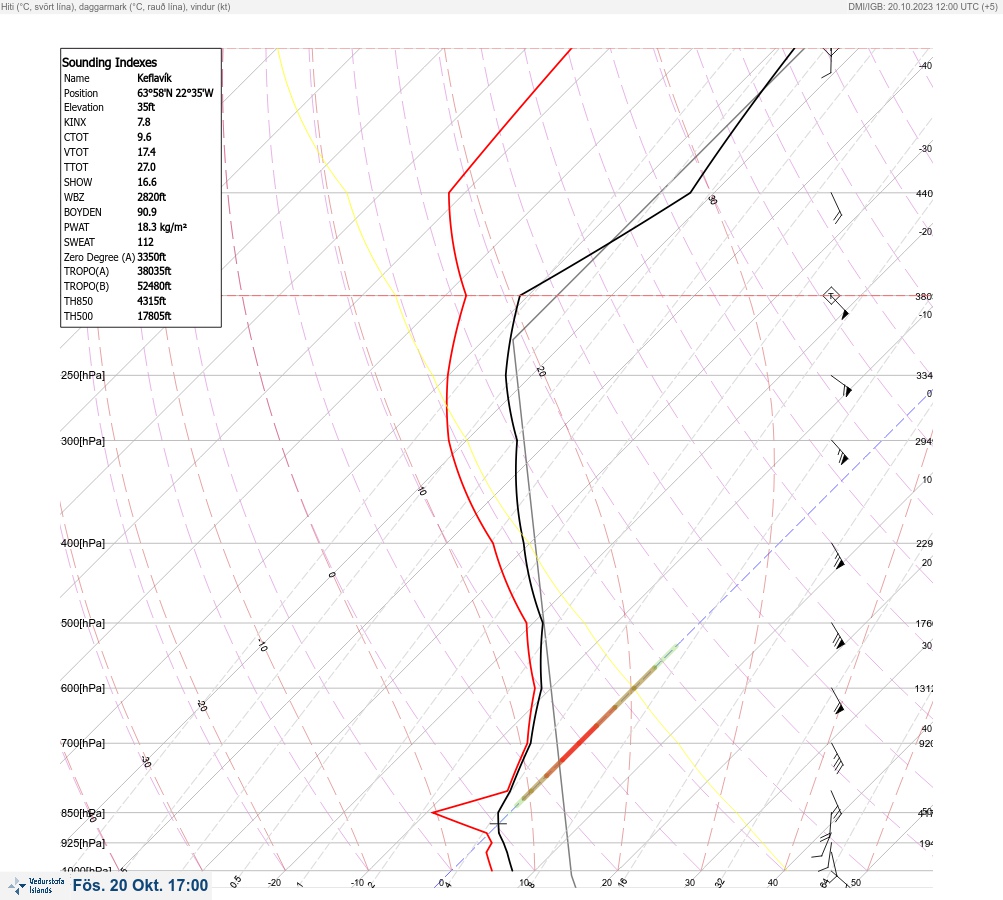Click the TH500 value 17805ft

coord(154,316)
